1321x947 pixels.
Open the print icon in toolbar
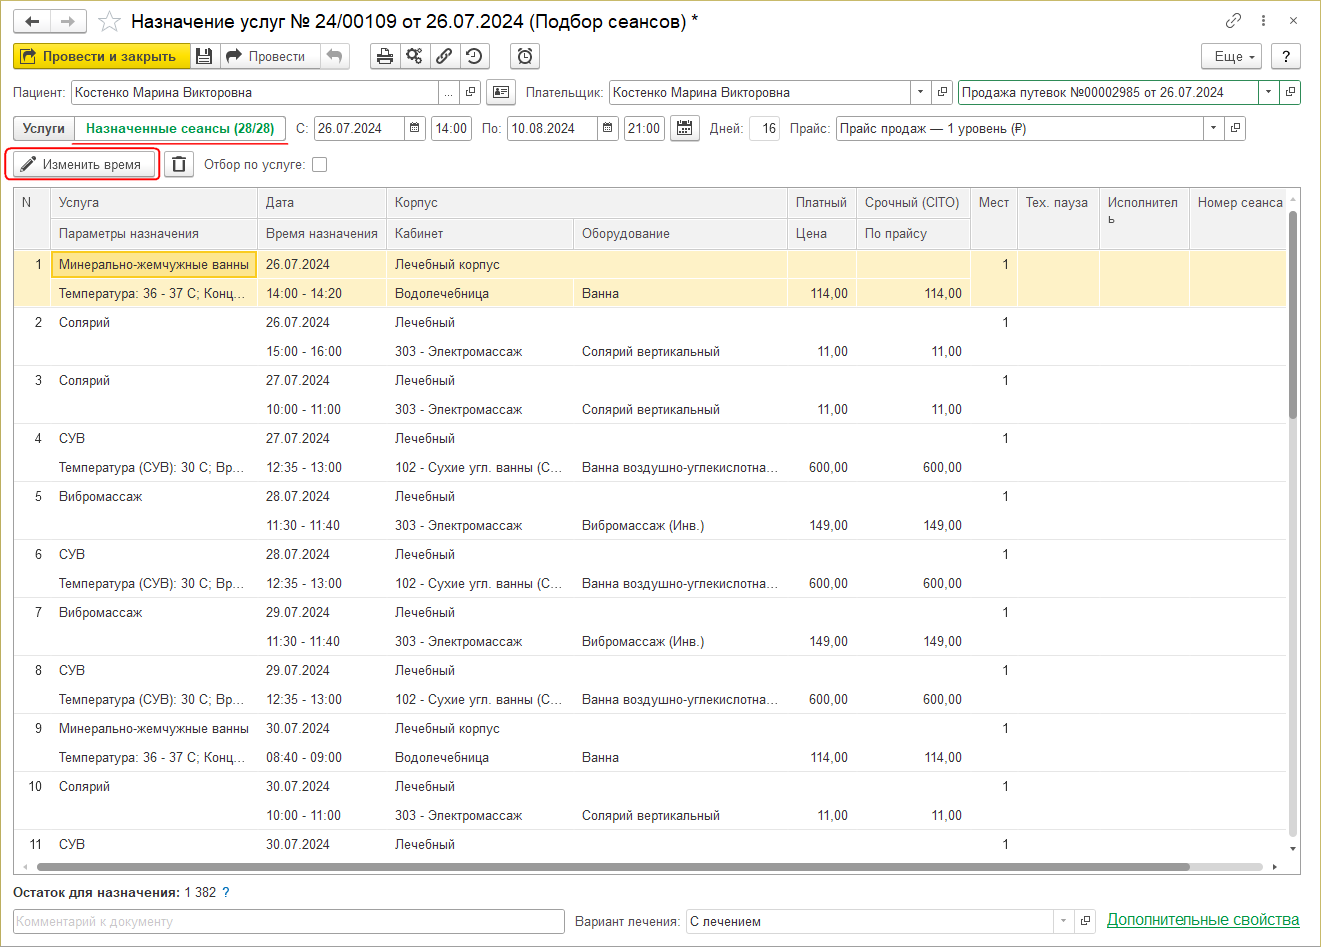click(385, 56)
